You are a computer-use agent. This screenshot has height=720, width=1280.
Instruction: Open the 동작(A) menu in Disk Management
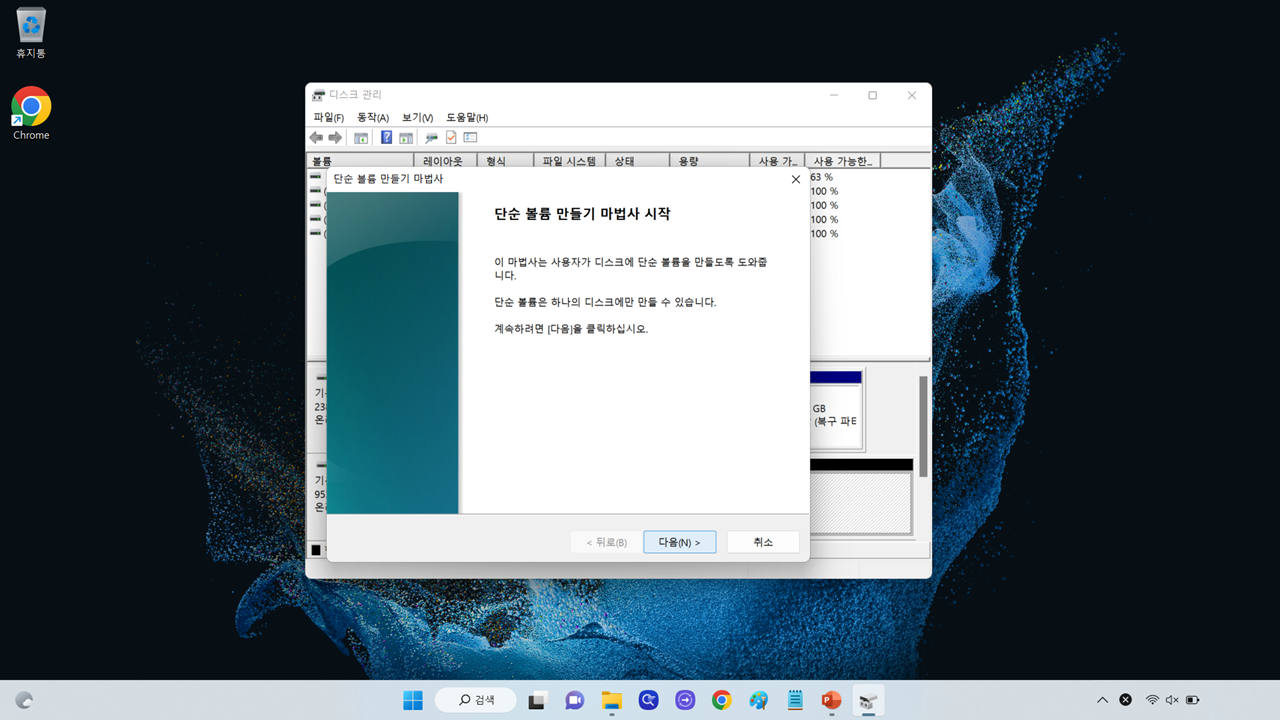[371, 117]
